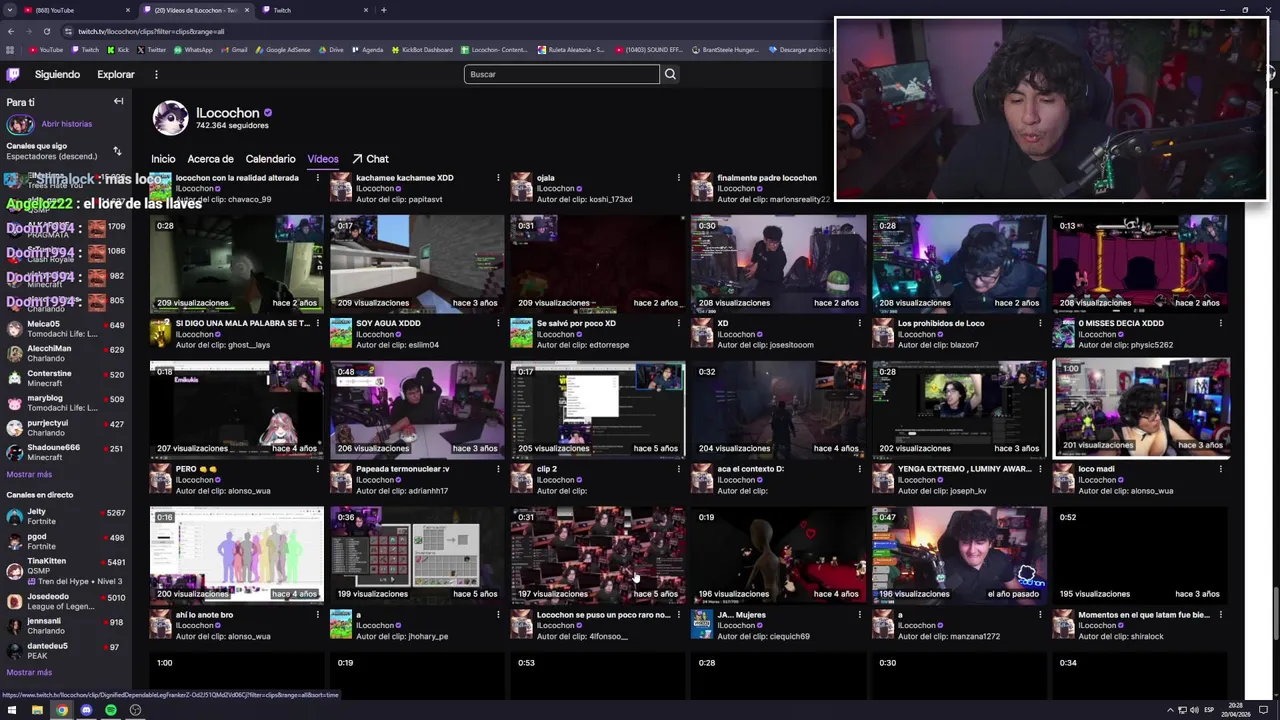The height and width of the screenshot is (720, 1280).
Task: Switch to the Acerca de tab
Action: coord(210,159)
